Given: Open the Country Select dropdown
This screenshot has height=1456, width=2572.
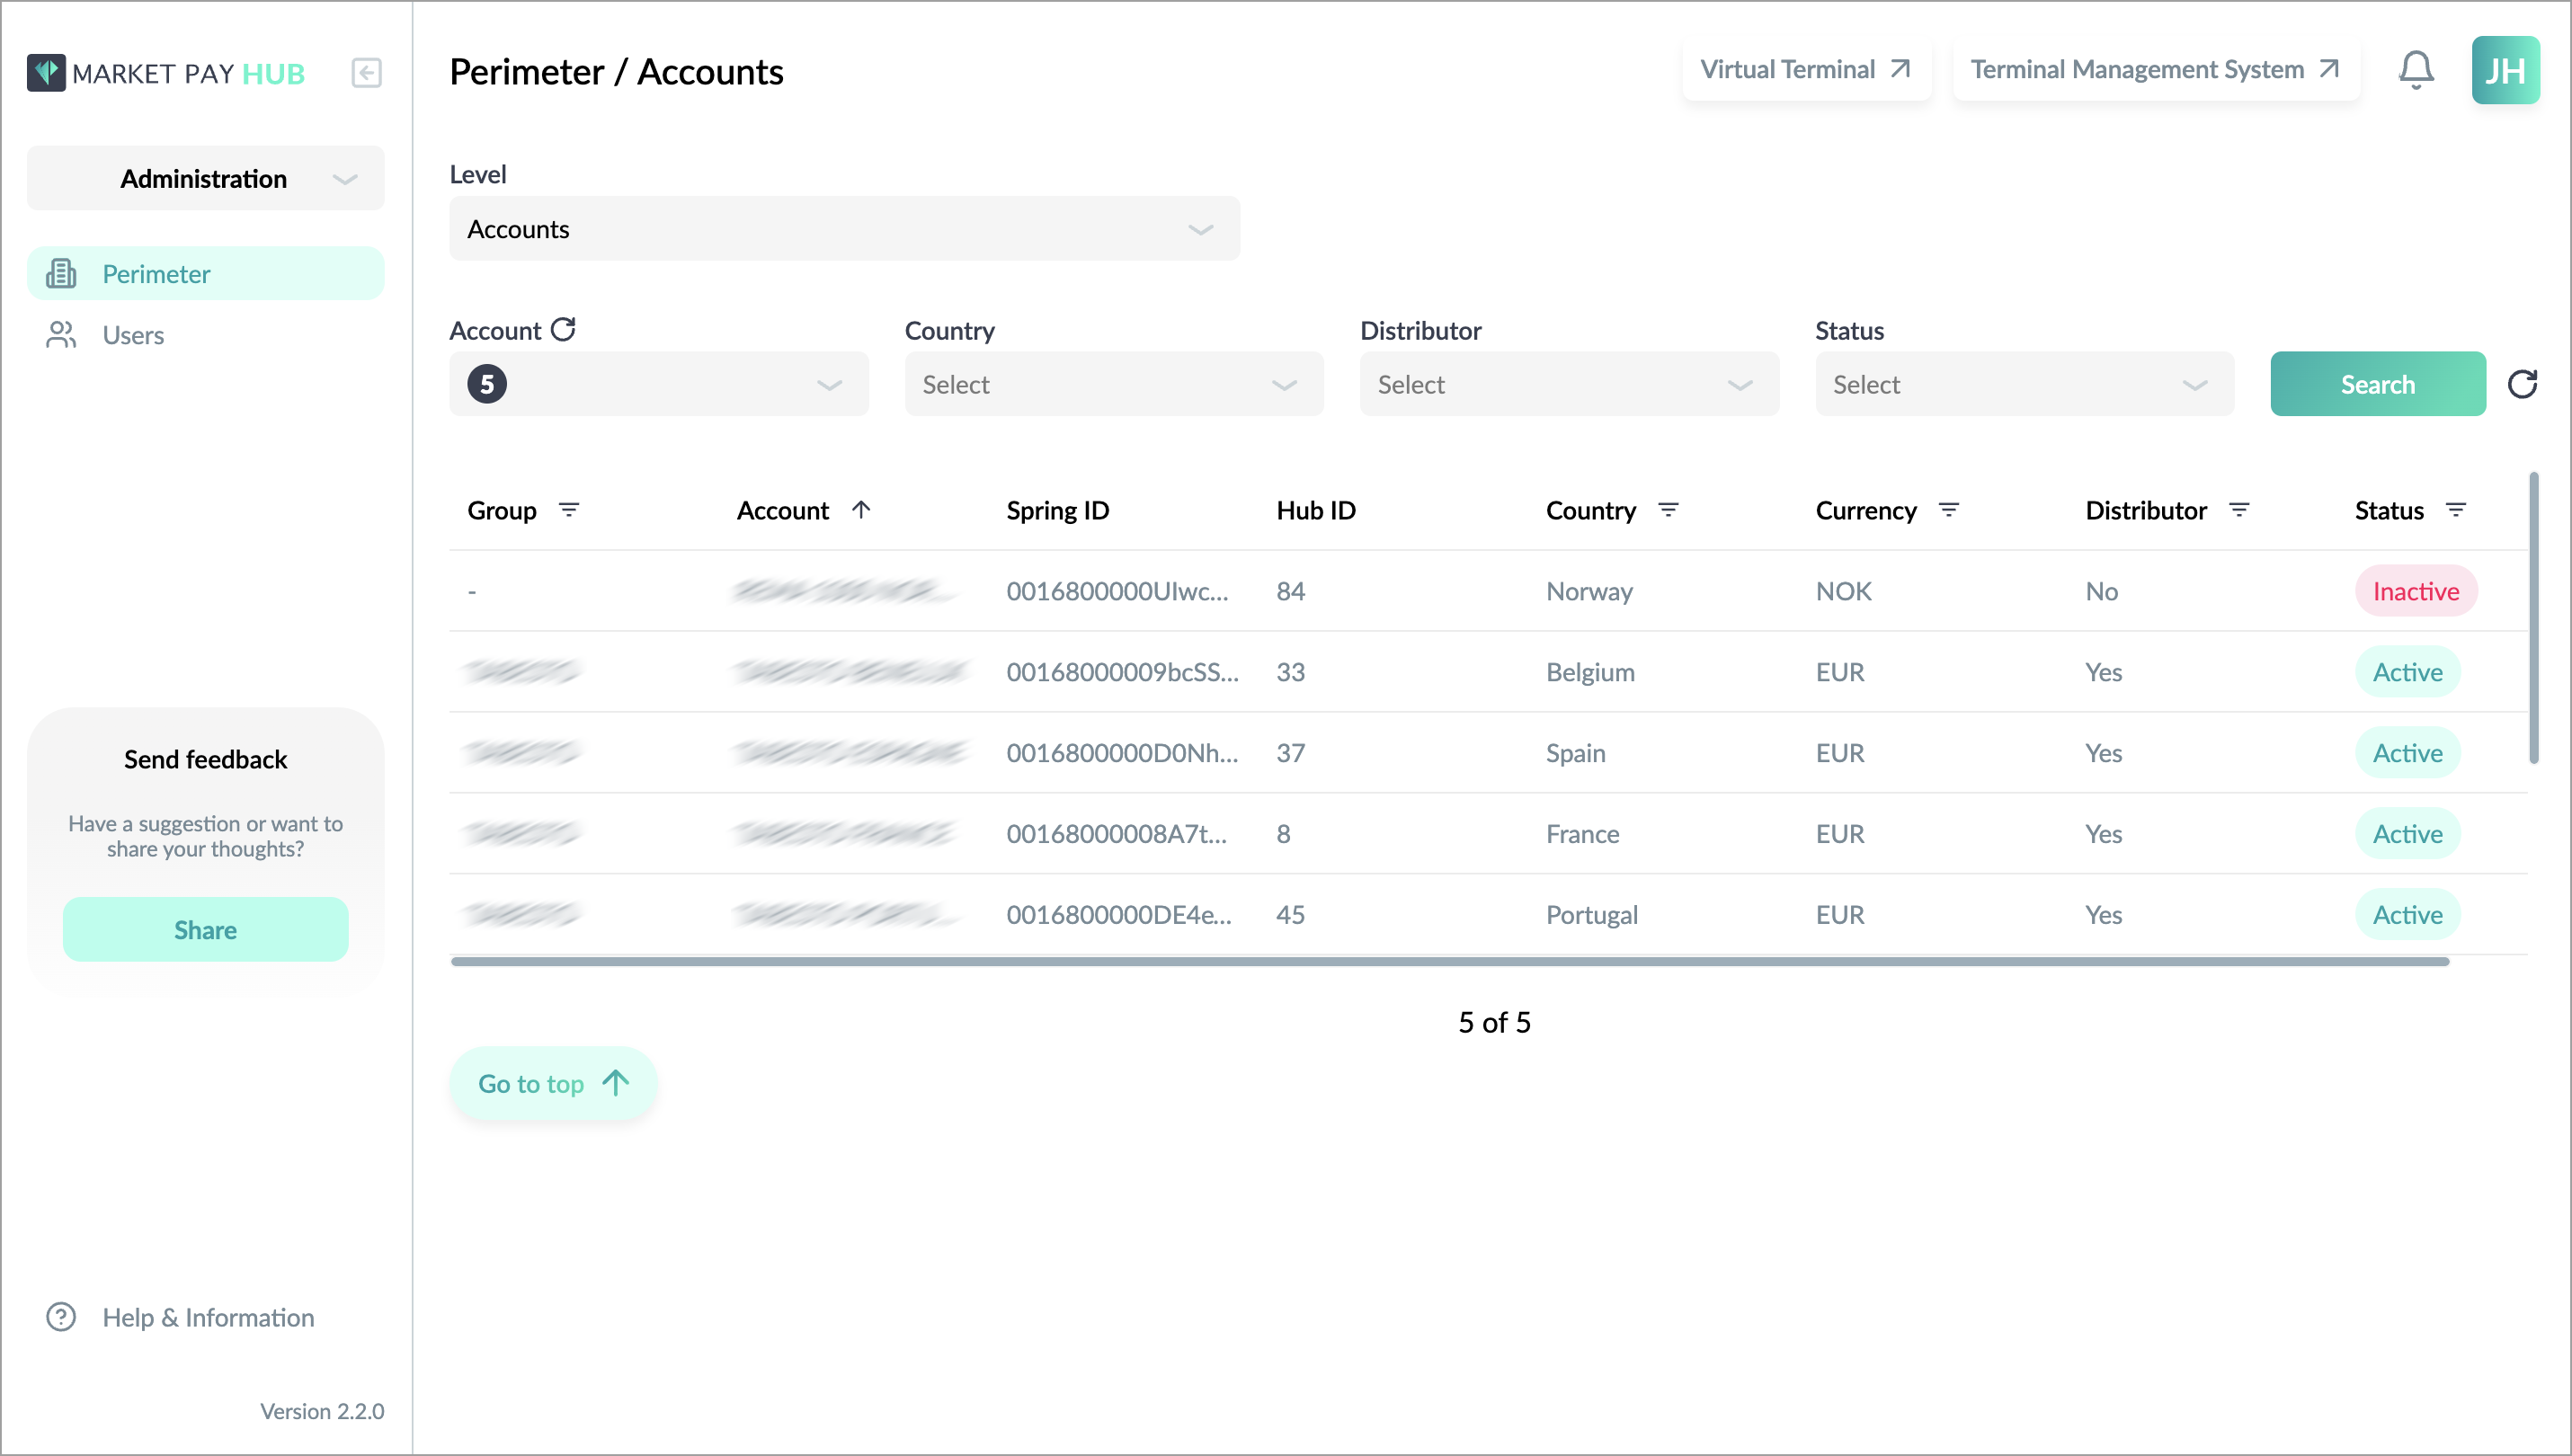Looking at the screenshot, I should (1114, 384).
